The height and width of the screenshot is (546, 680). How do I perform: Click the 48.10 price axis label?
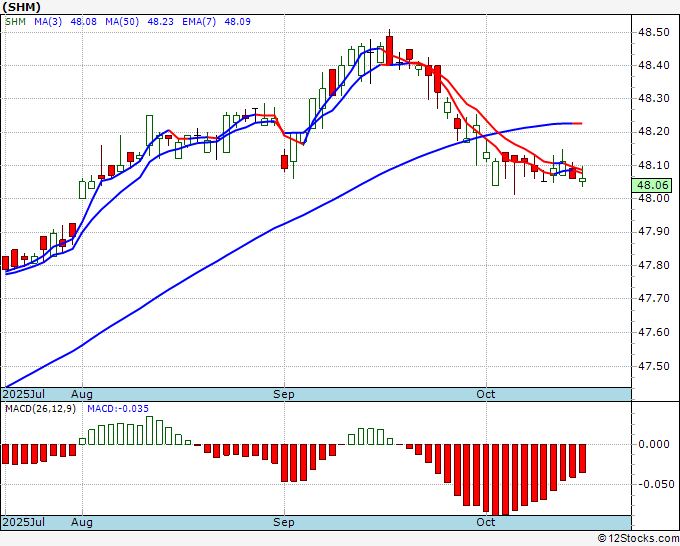[x=654, y=165]
